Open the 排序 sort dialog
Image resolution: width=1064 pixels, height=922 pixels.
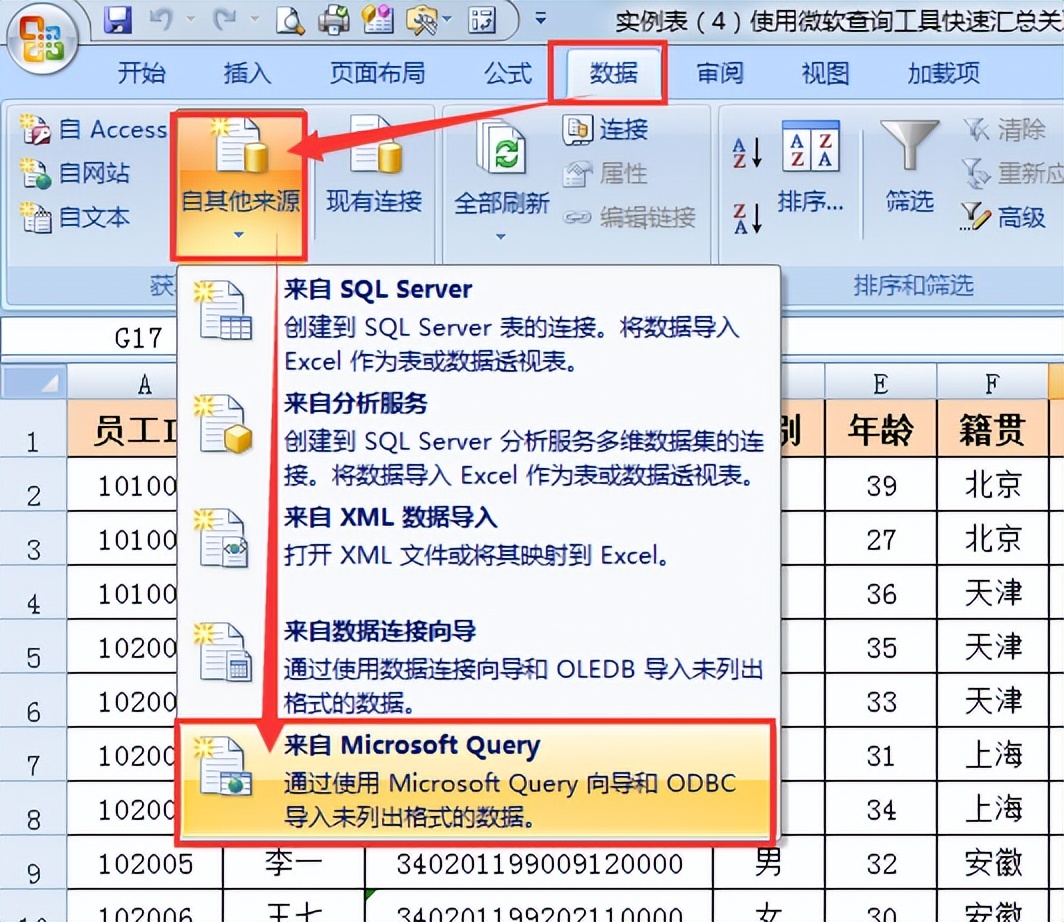pyautogui.click(x=810, y=167)
